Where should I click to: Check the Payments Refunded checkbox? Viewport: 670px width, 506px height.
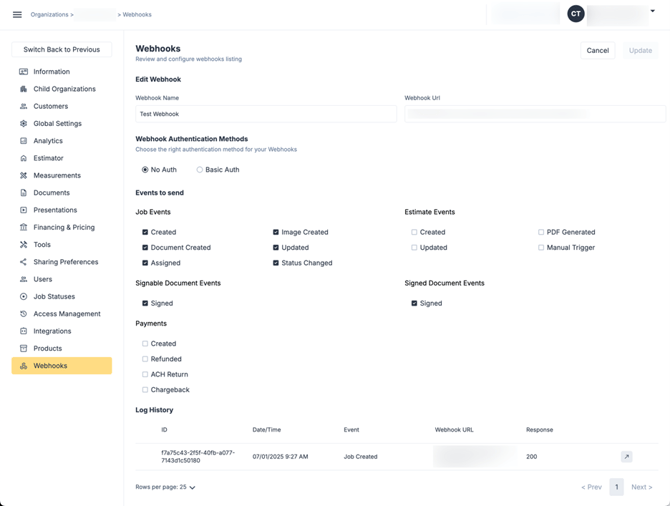145,359
